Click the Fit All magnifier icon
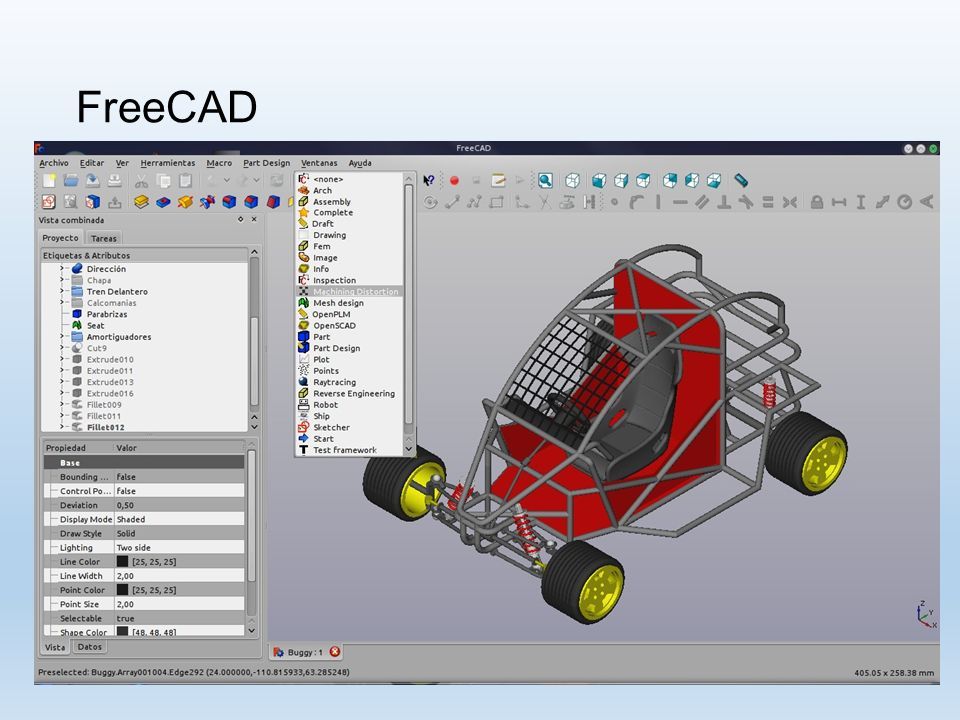 pyautogui.click(x=545, y=181)
